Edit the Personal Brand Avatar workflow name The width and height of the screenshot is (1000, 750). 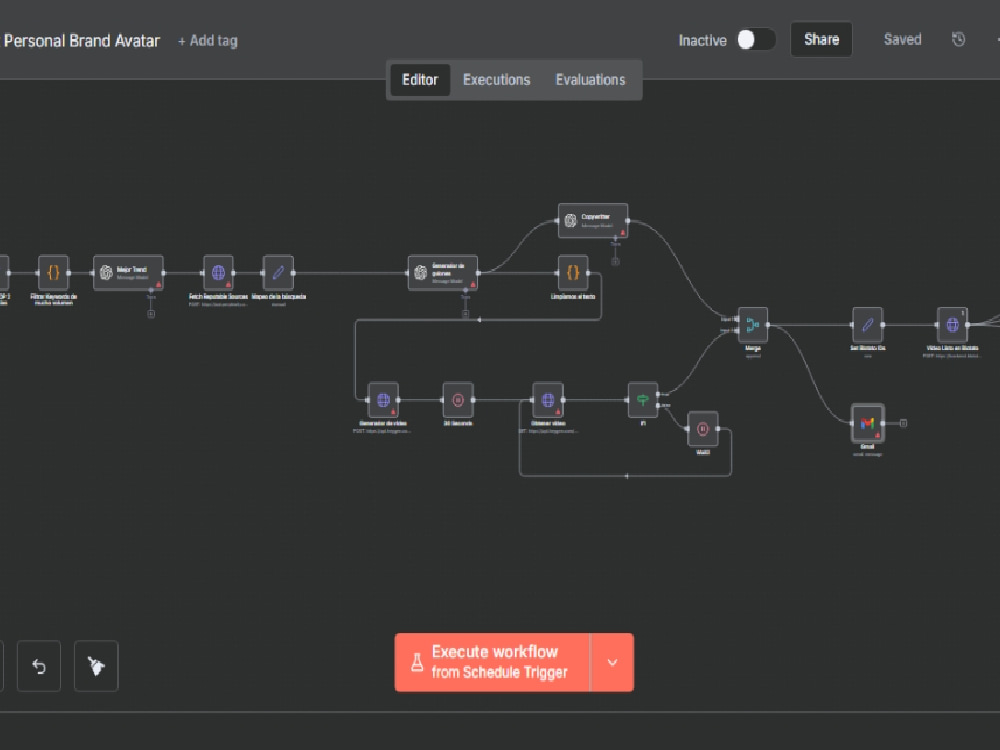pyautogui.click(x=82, y=41)
